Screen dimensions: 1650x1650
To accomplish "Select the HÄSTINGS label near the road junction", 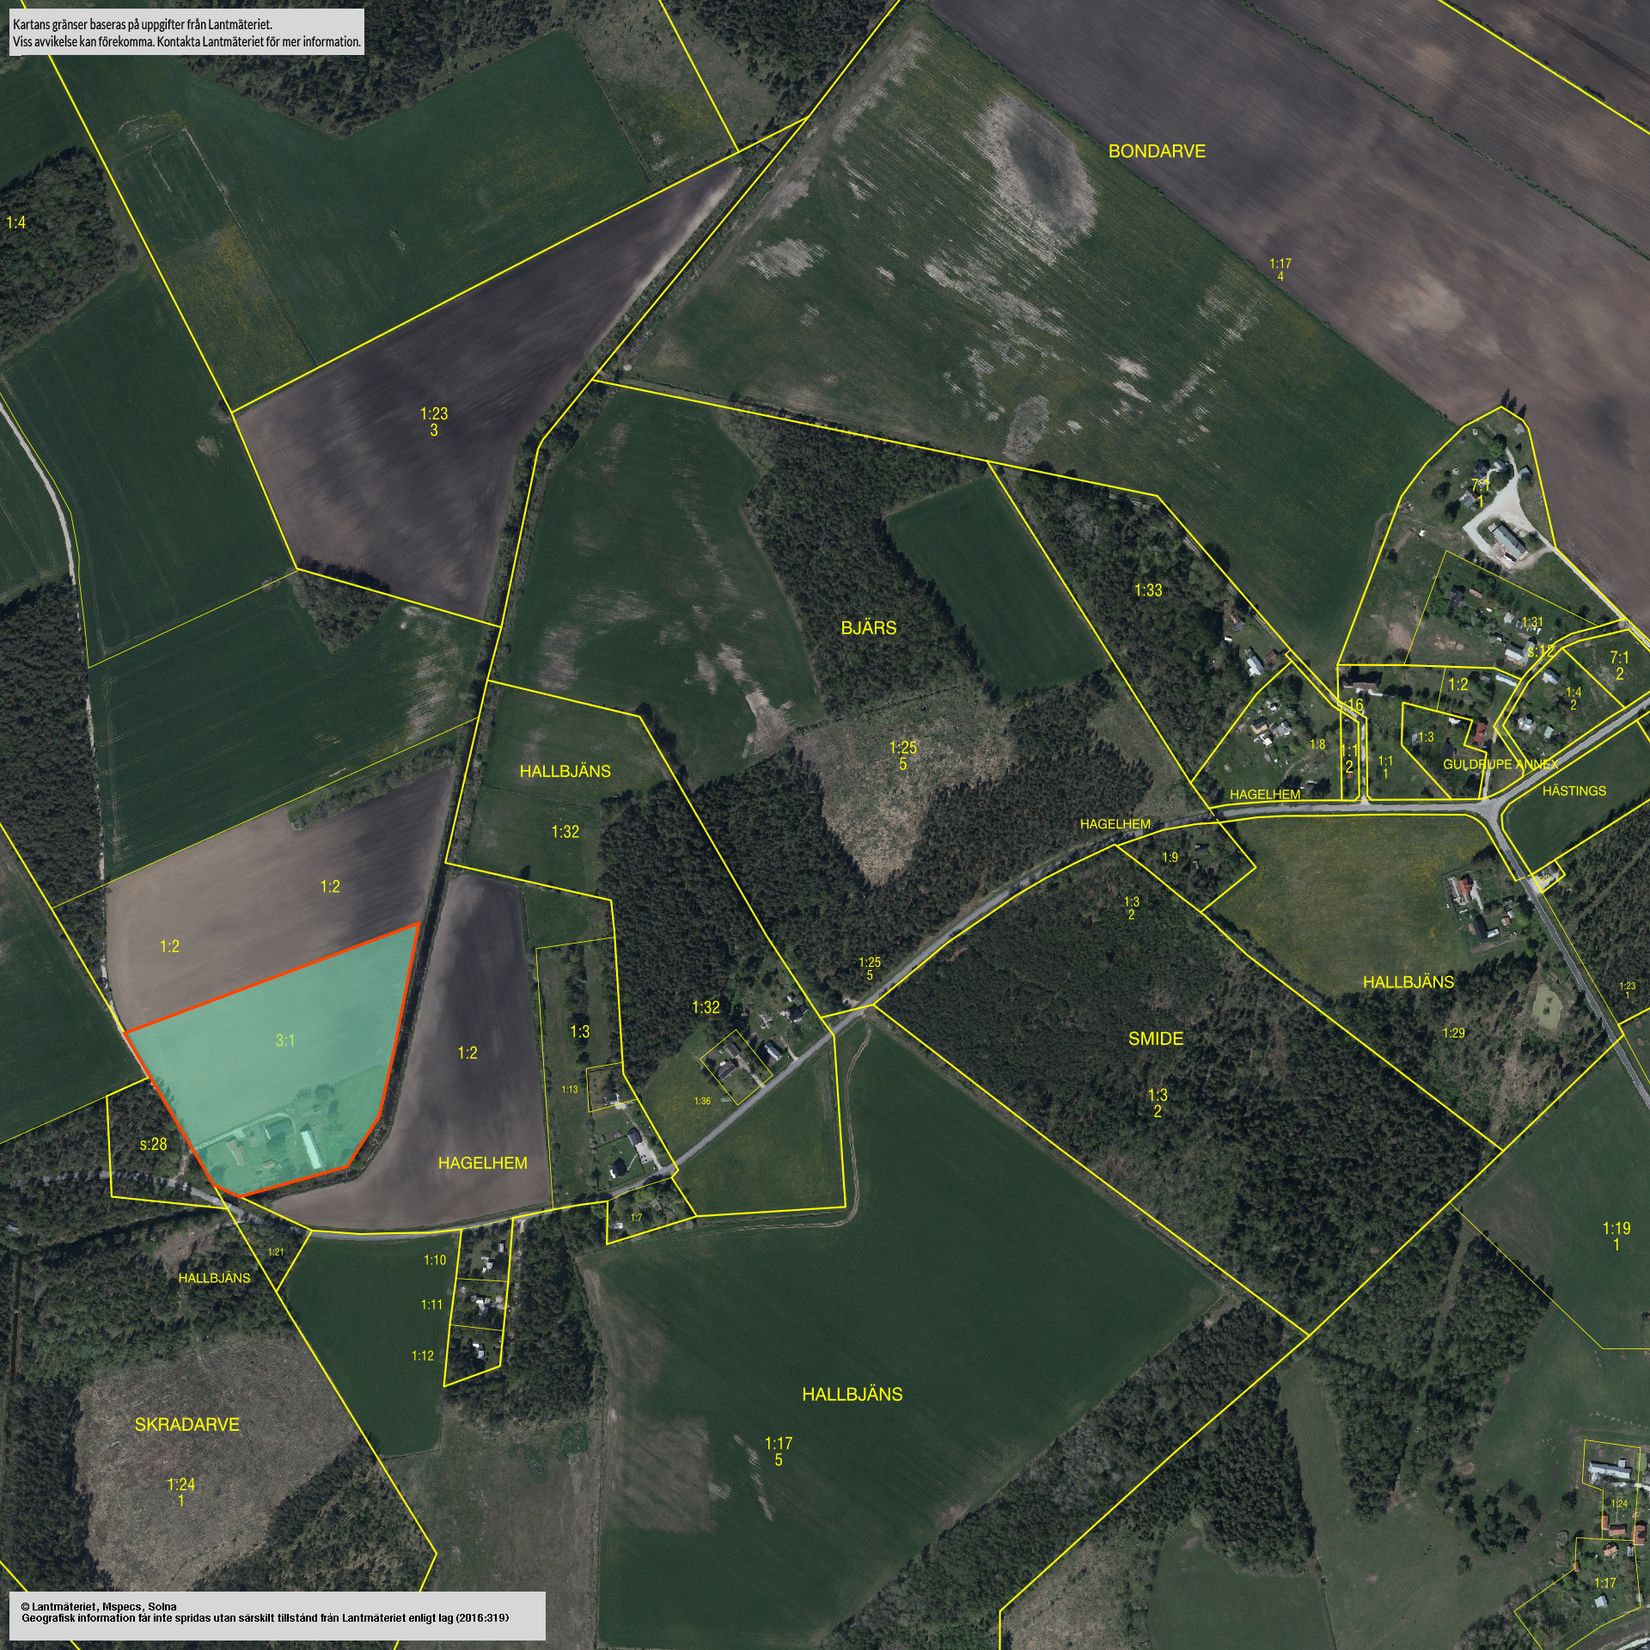I will (x=1573, y=791).
